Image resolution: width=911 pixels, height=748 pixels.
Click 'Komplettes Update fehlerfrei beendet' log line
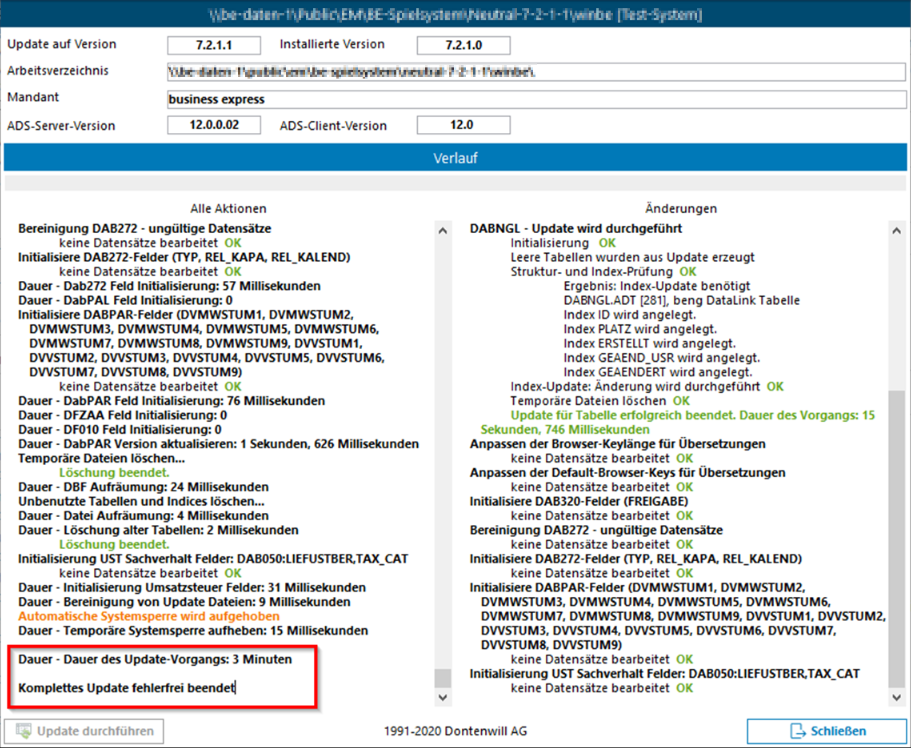(127, 687)
